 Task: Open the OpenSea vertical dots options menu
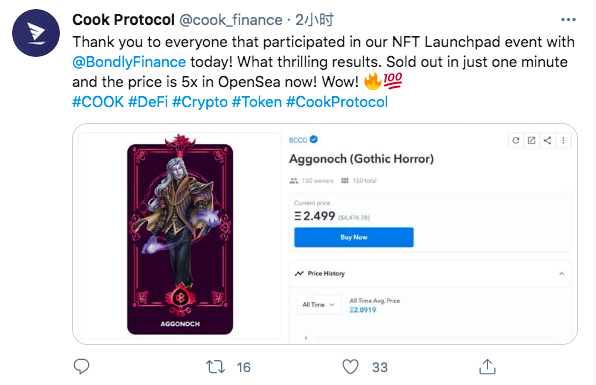pyautogui.click(x=563, y=141)
